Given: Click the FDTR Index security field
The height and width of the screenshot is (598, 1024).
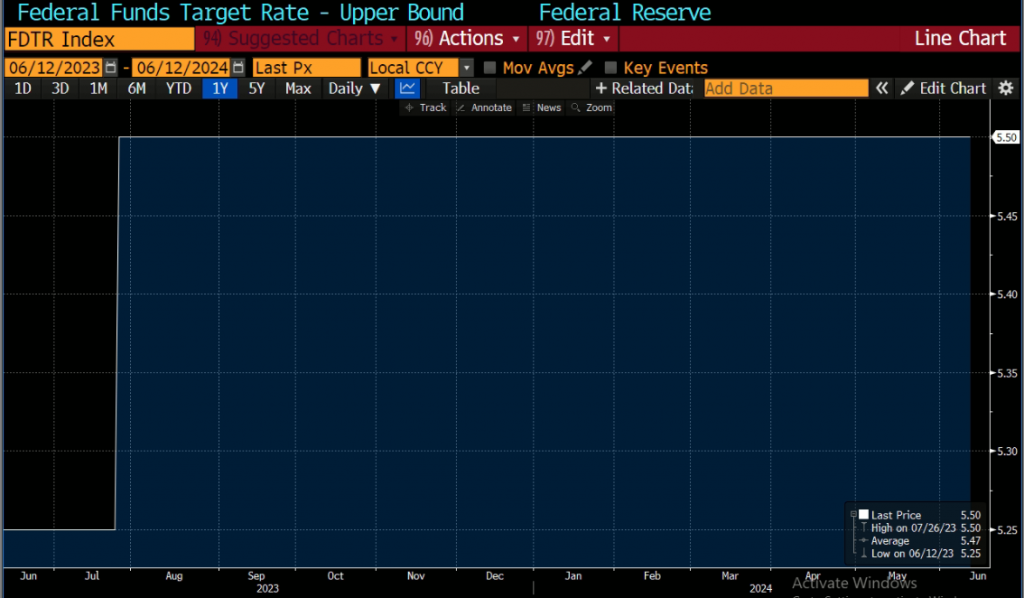Looking at the screenshot, I should (99, 39).
